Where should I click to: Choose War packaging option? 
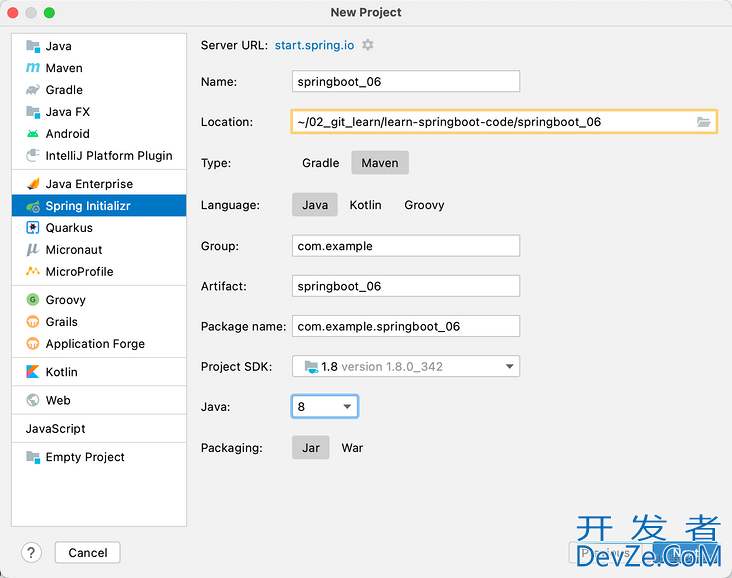(352, 448)
